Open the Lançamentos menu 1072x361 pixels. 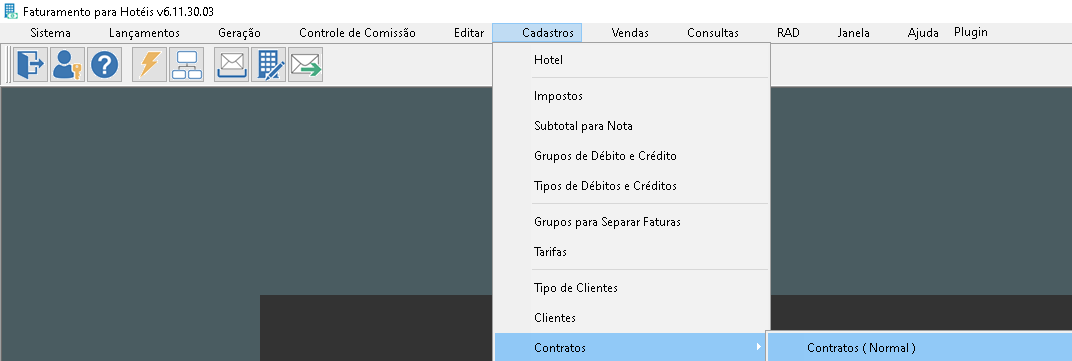144,33
